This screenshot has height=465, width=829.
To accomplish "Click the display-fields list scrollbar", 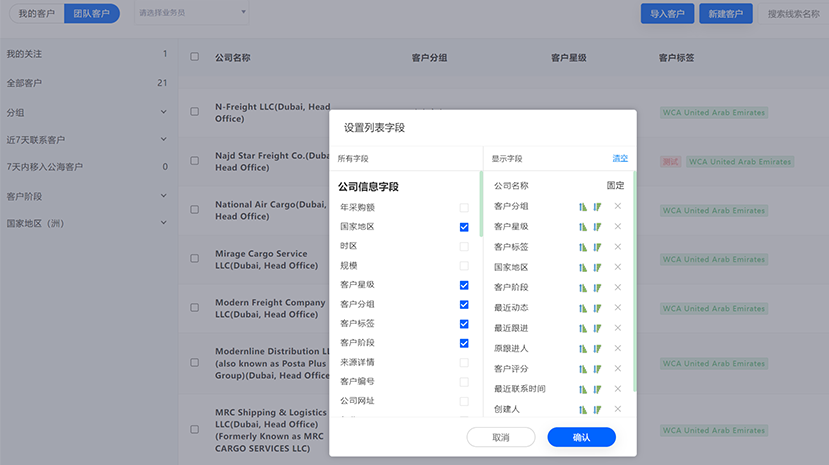I will coord(634,281).
